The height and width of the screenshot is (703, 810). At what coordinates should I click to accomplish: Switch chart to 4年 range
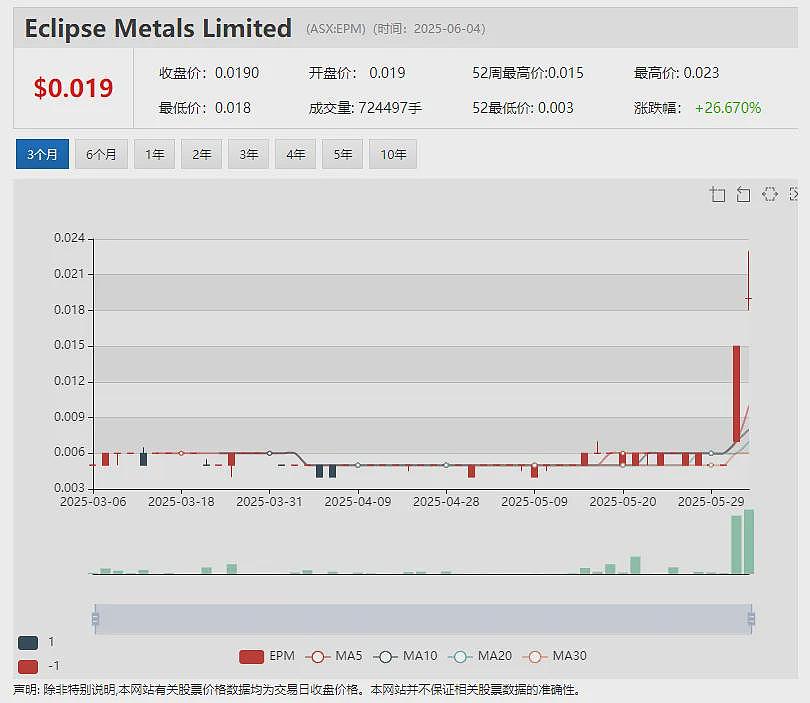(295, 154)
